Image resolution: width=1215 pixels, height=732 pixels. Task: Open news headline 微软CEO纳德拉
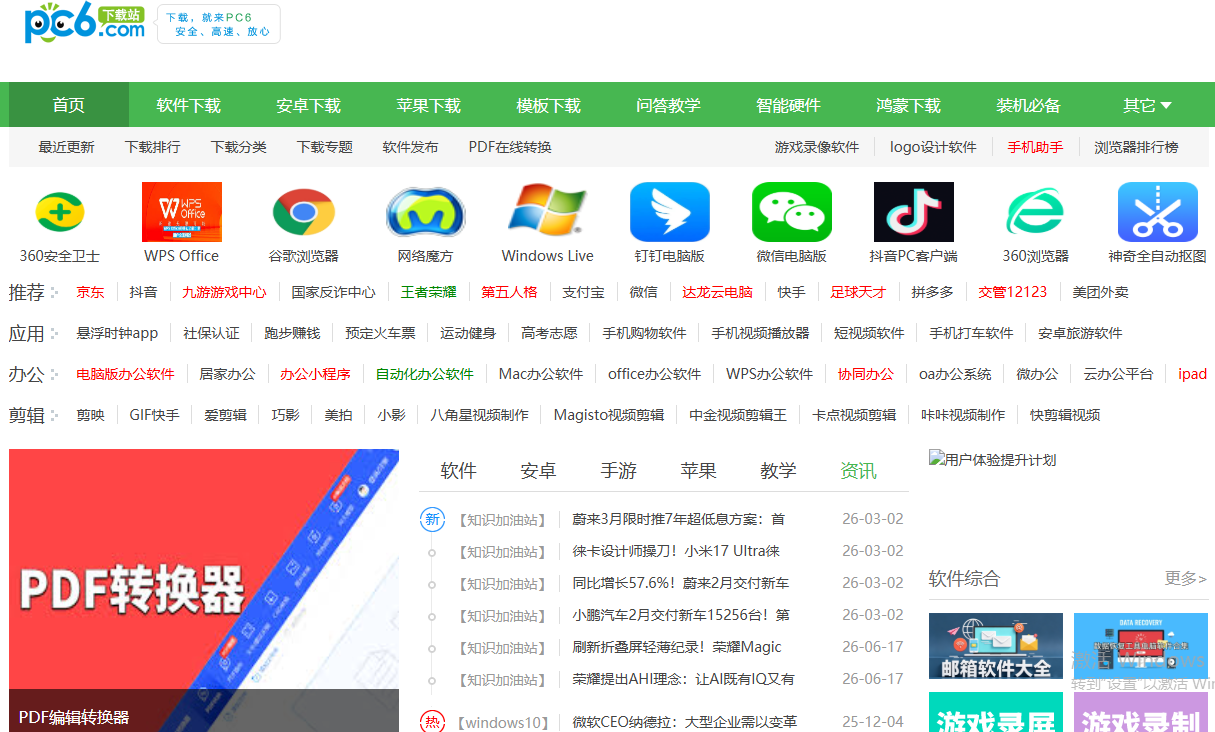pos(684,722)
